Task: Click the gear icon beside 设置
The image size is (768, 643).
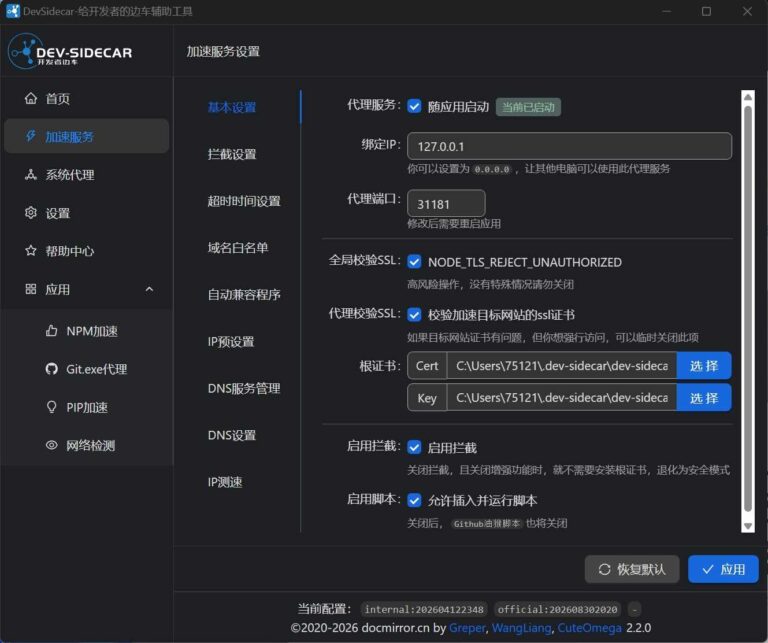Action: point(31,213)
